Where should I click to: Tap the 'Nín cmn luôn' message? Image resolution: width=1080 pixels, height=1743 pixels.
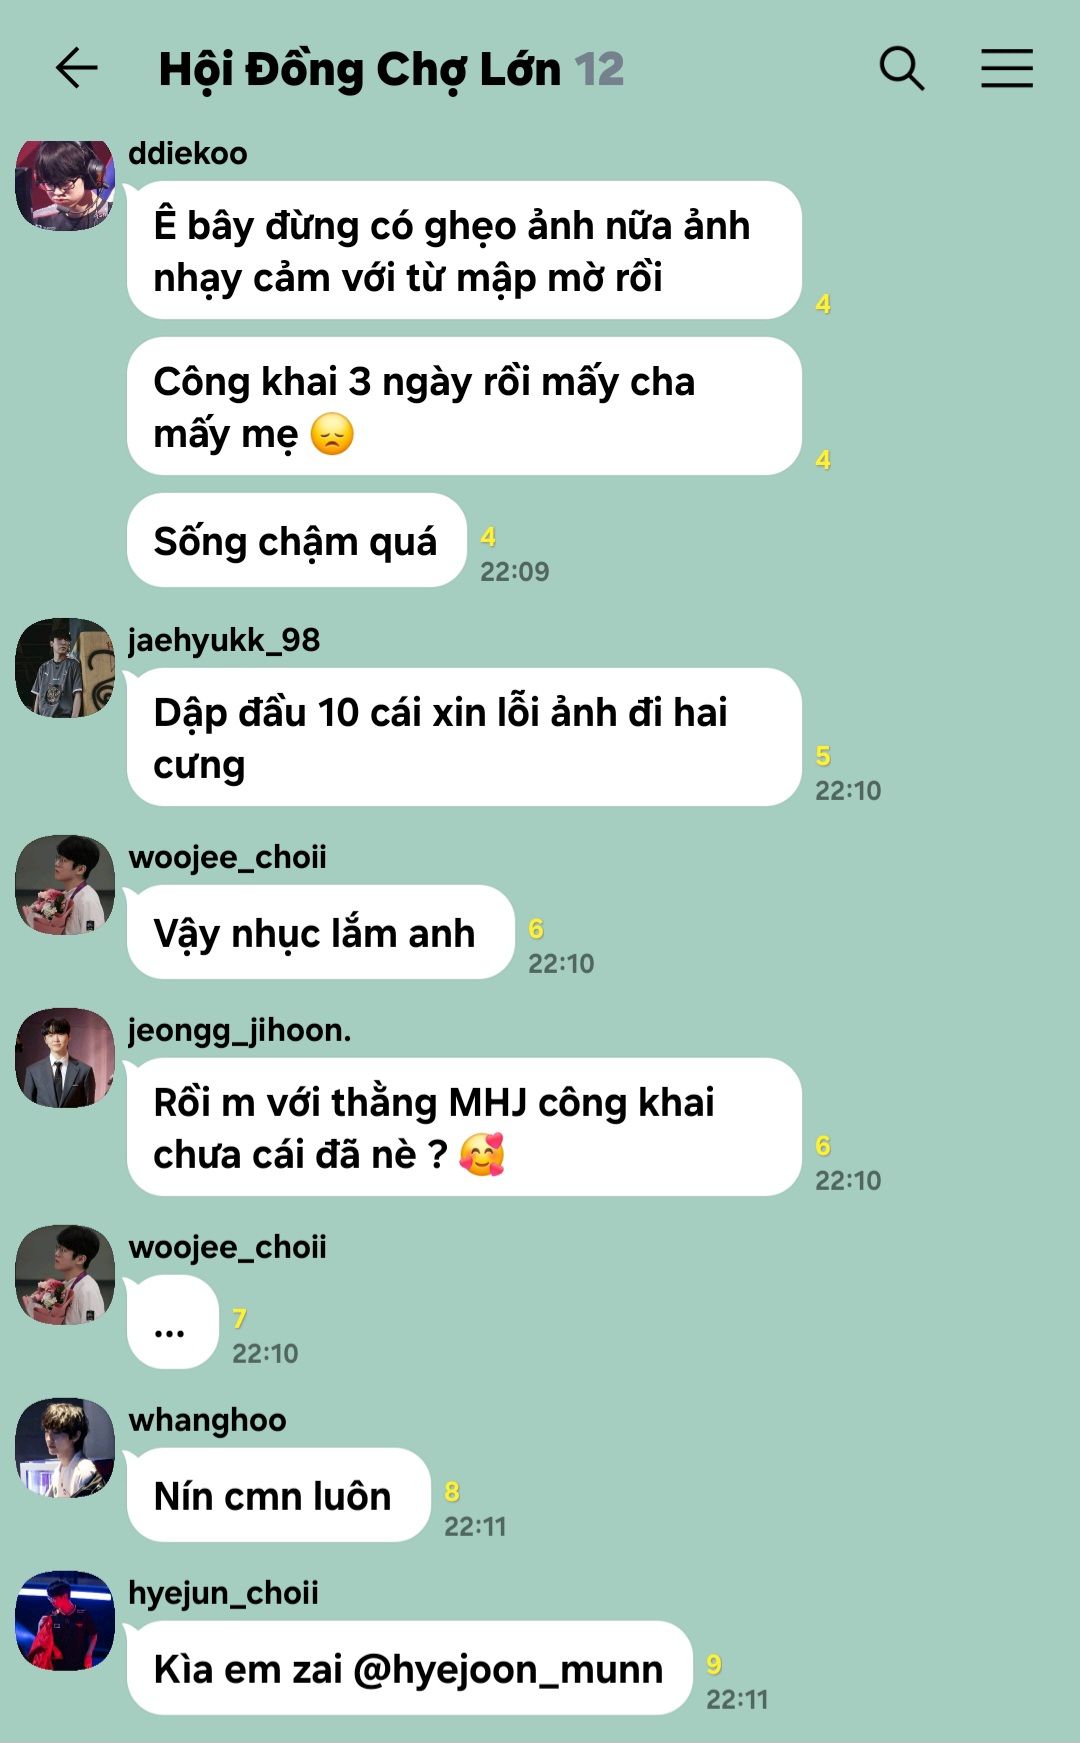[x=279, y=1495]
